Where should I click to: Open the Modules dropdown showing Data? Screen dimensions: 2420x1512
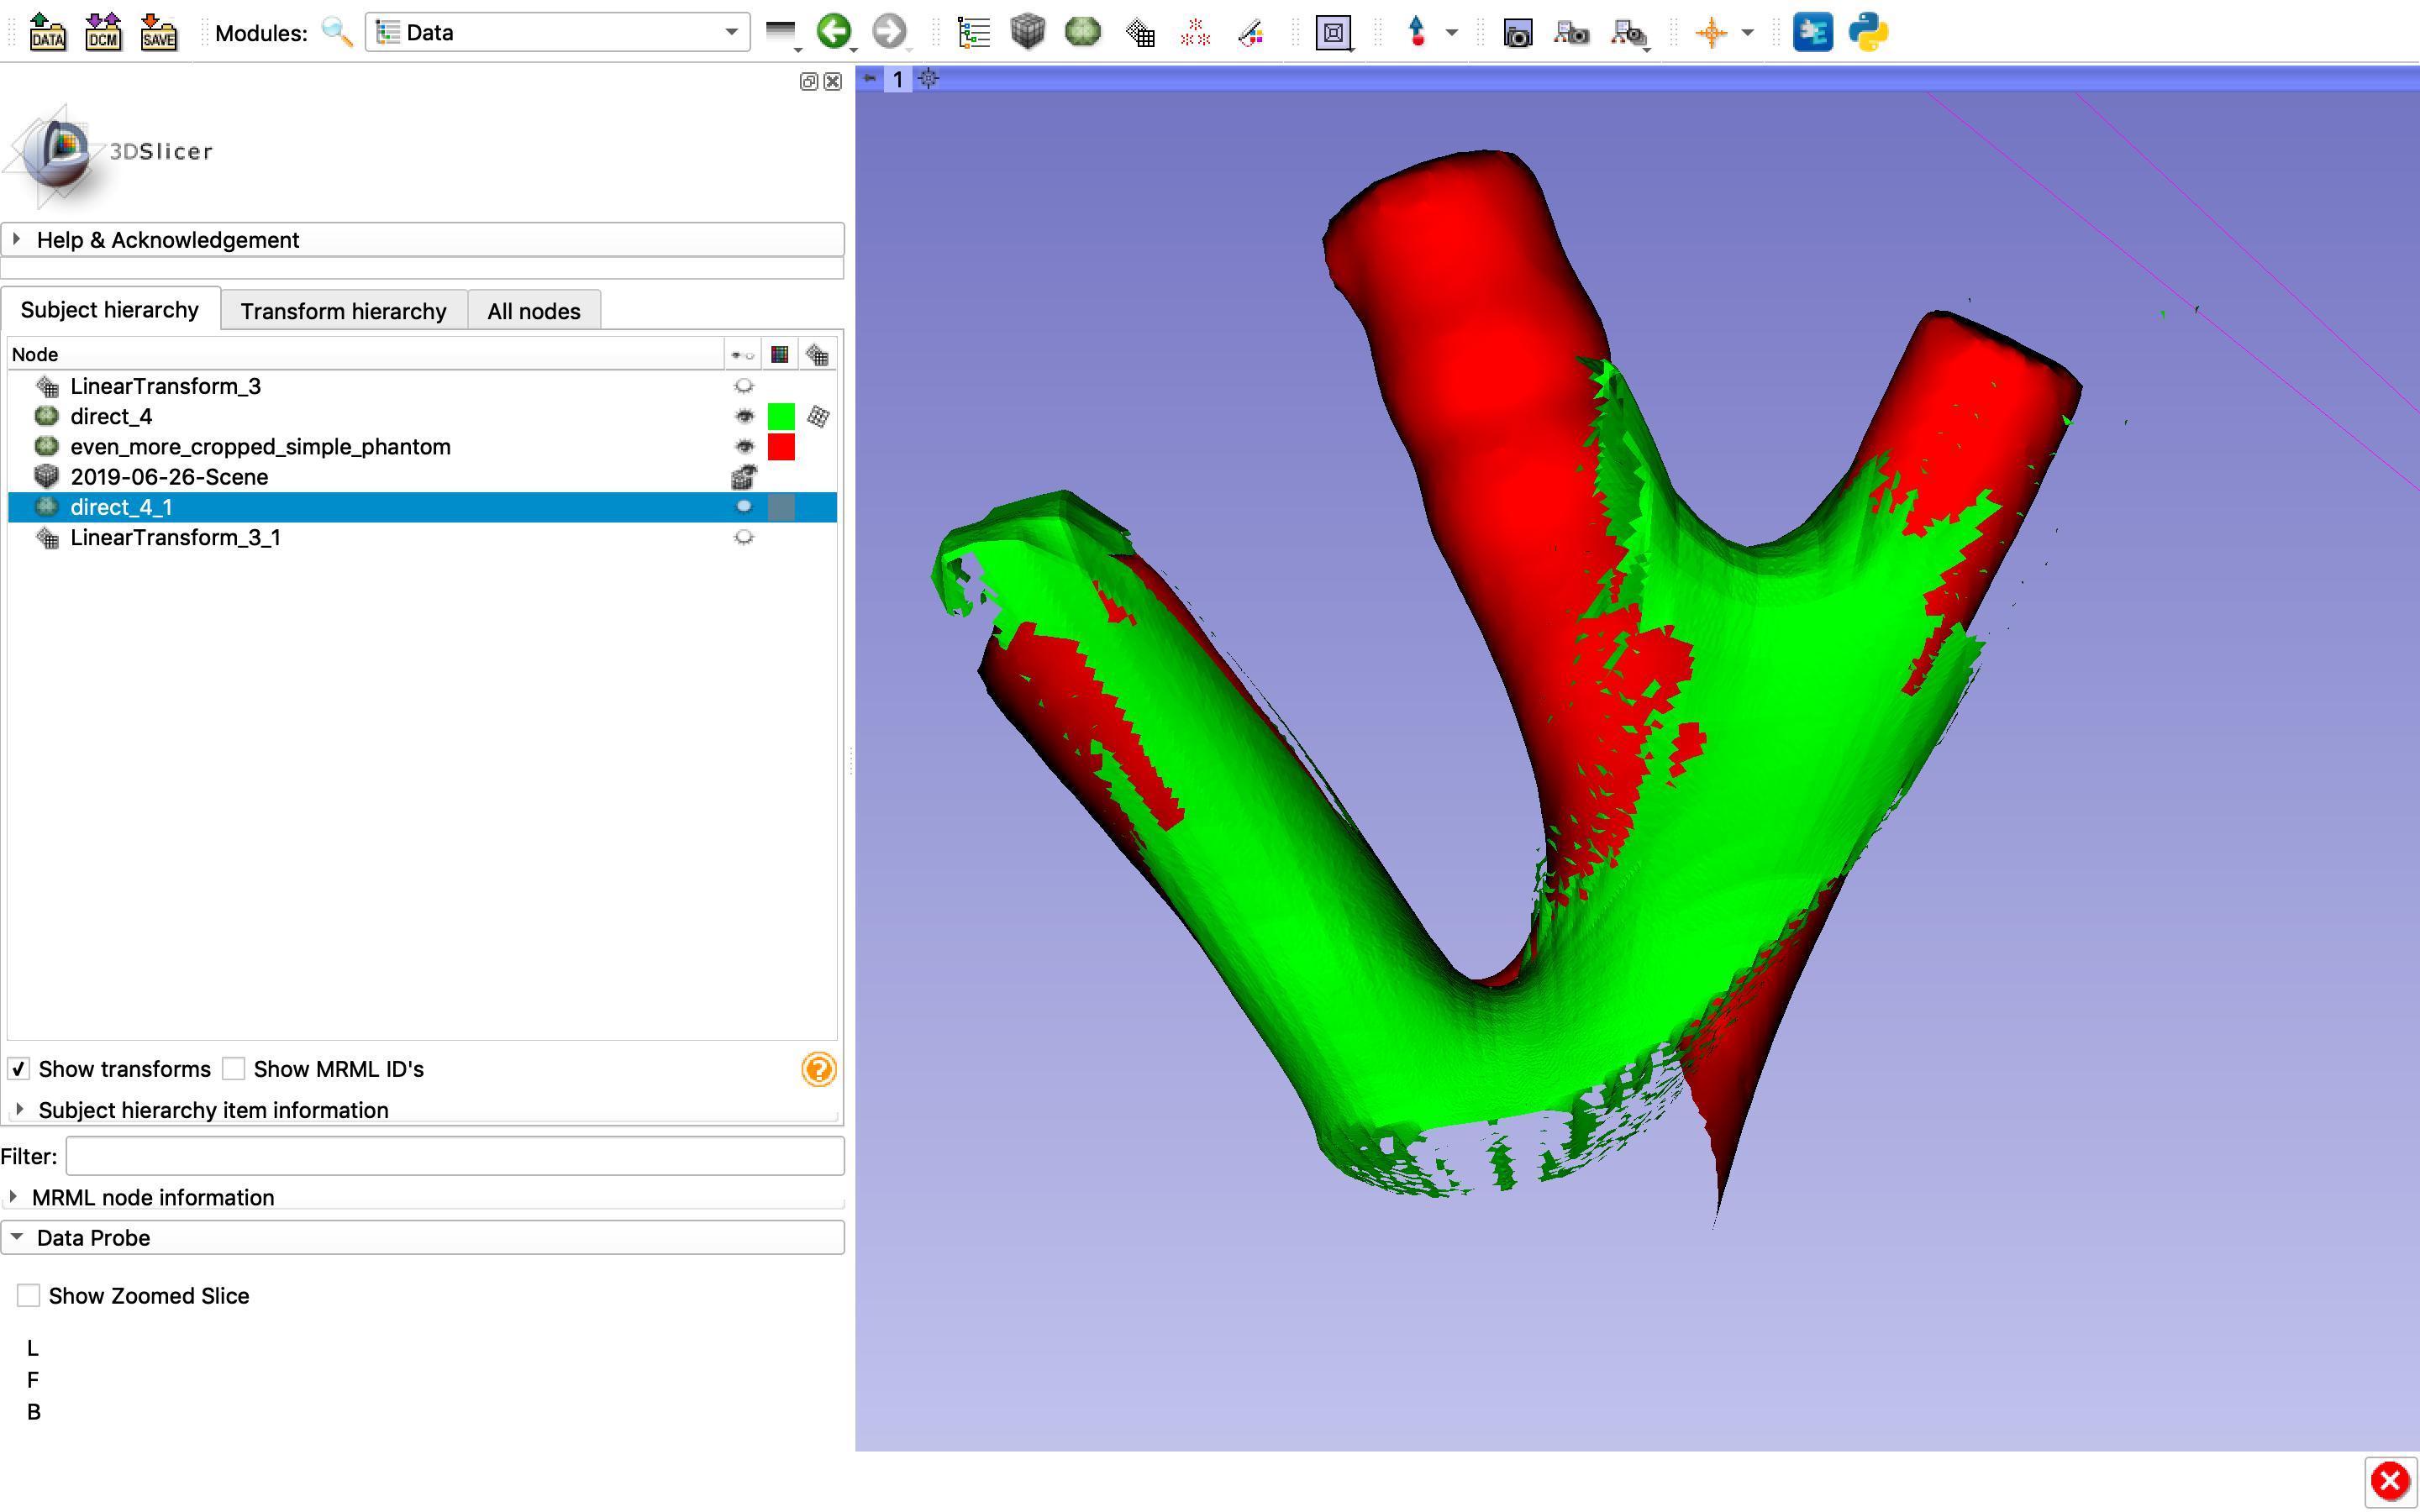[558, 32]
